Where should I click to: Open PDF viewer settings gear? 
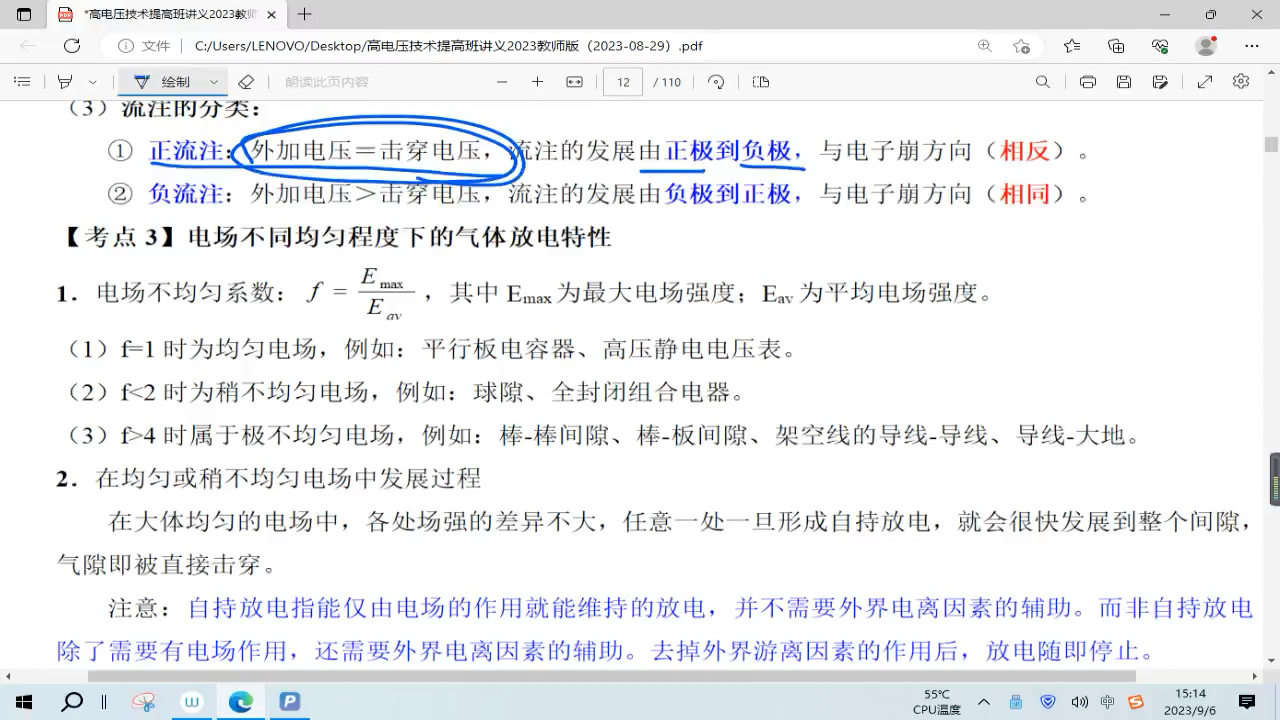point(1241,82)
